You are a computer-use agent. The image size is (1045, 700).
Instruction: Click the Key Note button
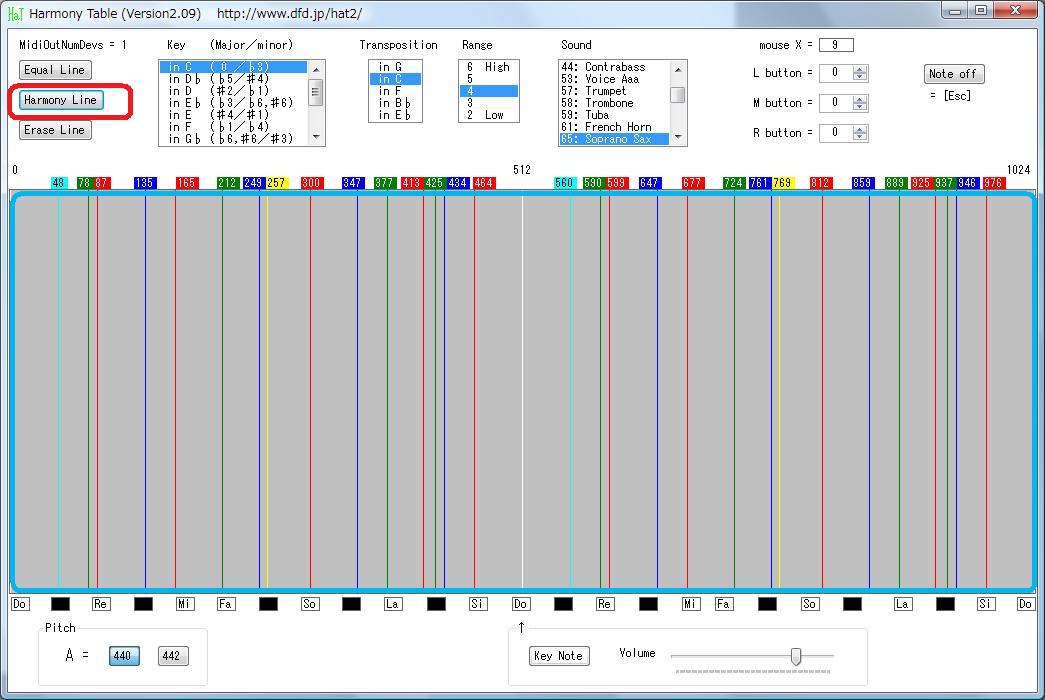pos(558,656)
